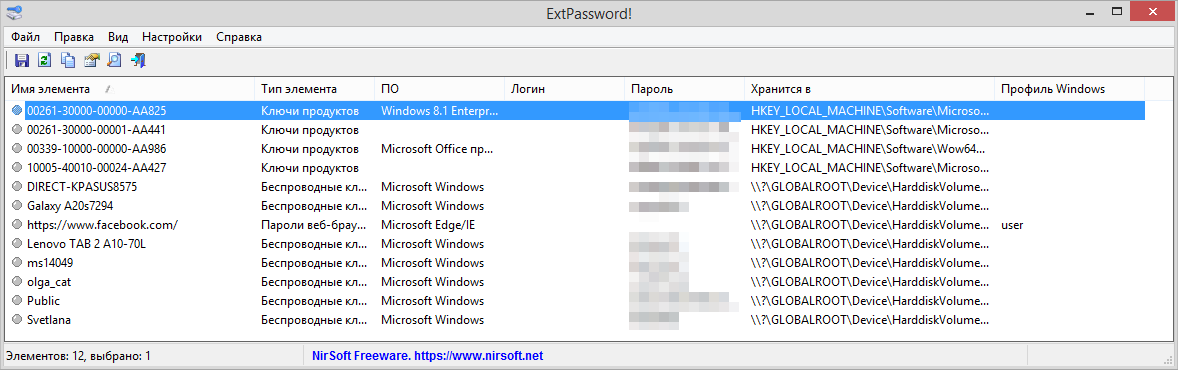Sort by Тип элемента column header
Image resolution: width=1178 pixels, height=370 pixels.
tap(315, 89)
